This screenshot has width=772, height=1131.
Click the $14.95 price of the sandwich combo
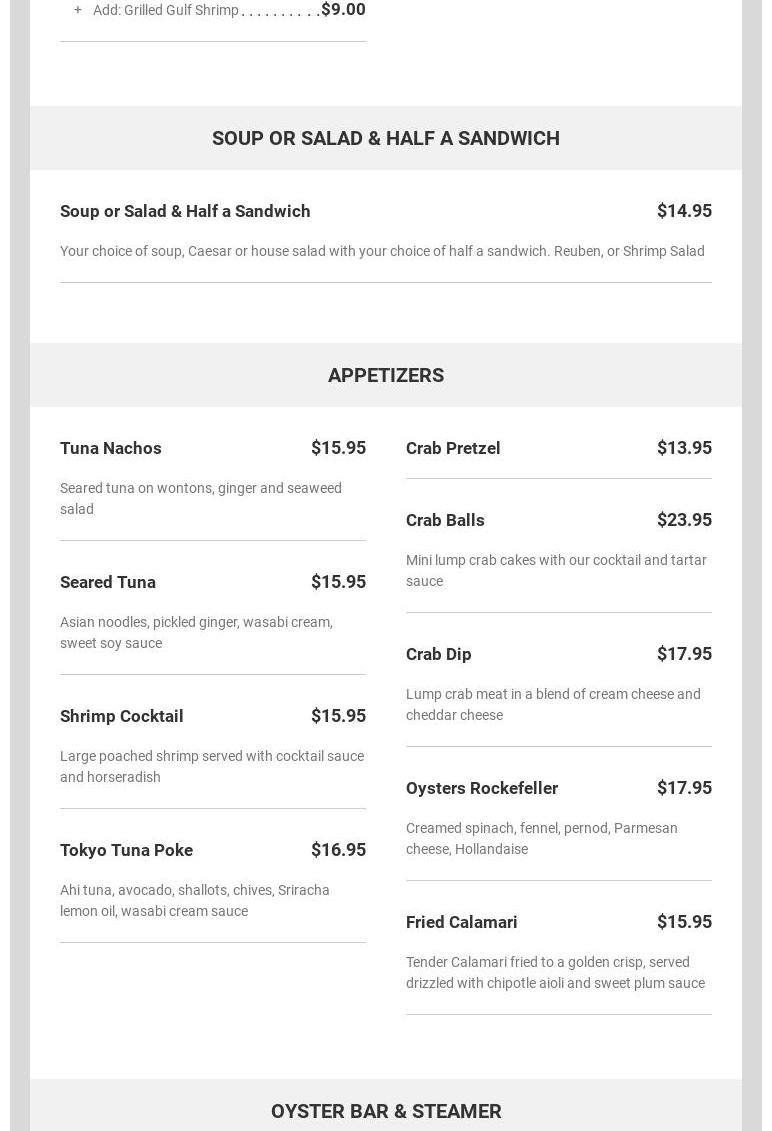pyautogui.click(x=684, y=211)
